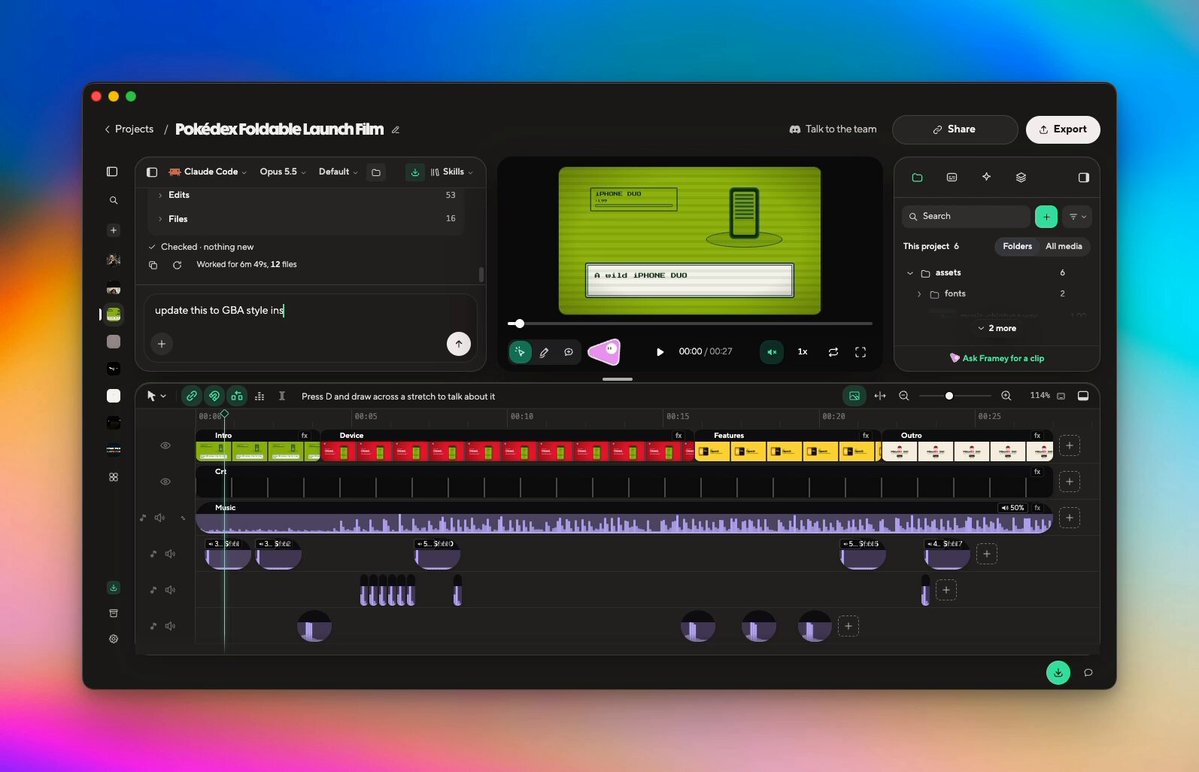This screenshot has height=772, width=1199.
Task: Click the preview scrubber progress bar
Action: coord(690,323)
